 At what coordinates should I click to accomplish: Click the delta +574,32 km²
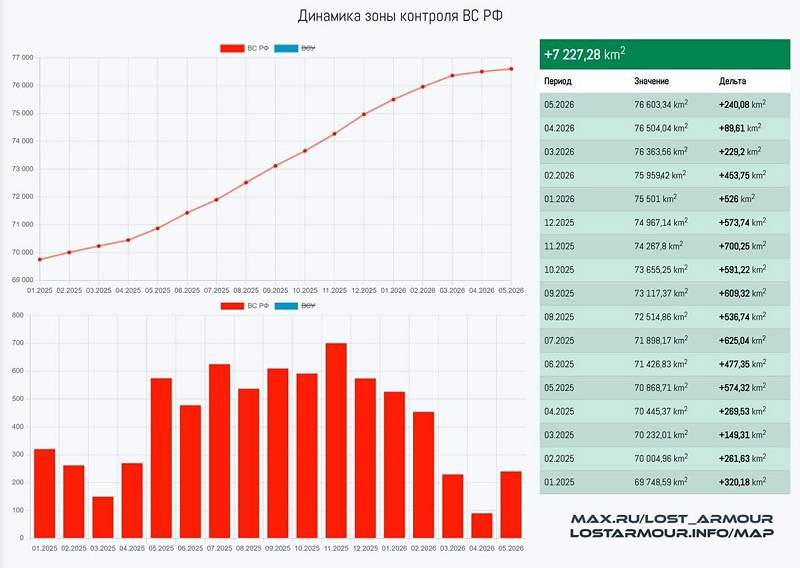coord(742,388)
